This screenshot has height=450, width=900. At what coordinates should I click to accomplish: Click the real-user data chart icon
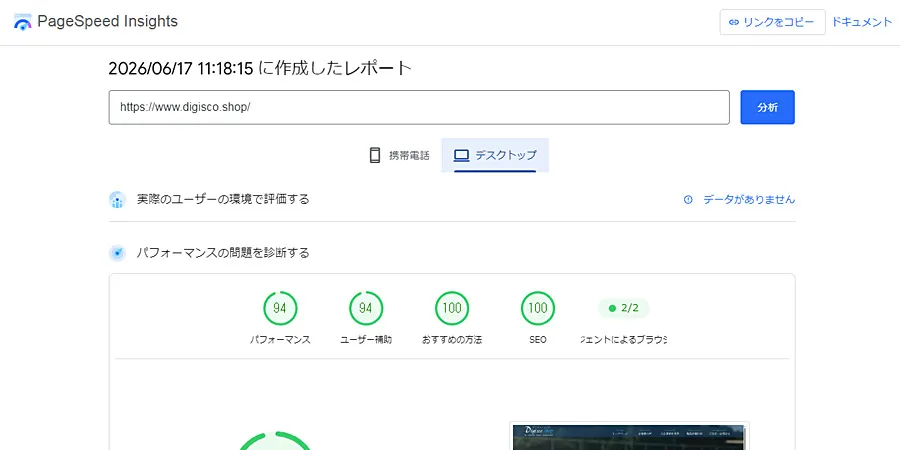pos(117,200)
